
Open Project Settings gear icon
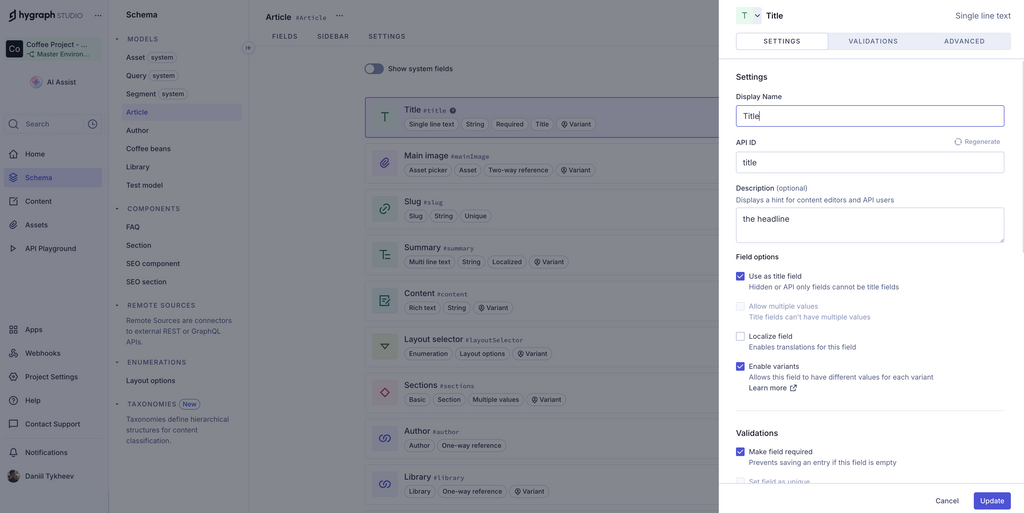click(x=14, y=377)
